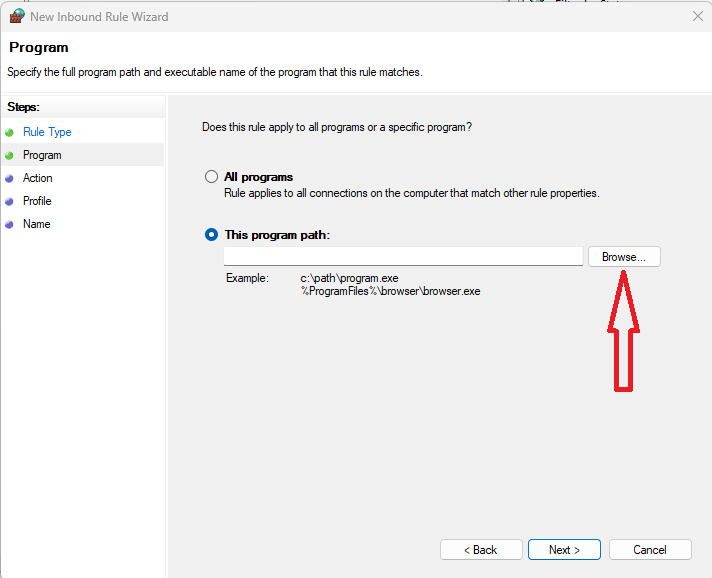Go to the Rule Type step
Screen dimensions: 712x578
[47, 132]
